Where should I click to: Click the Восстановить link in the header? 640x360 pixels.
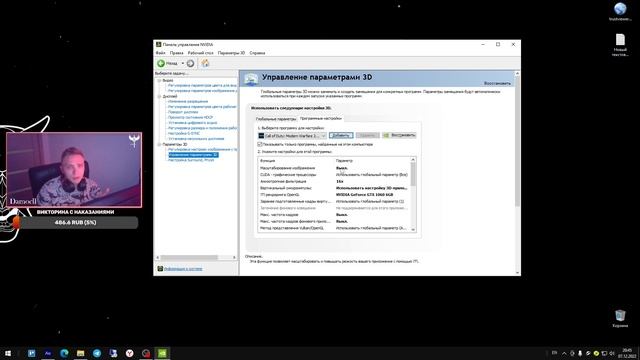click(497, 83)
